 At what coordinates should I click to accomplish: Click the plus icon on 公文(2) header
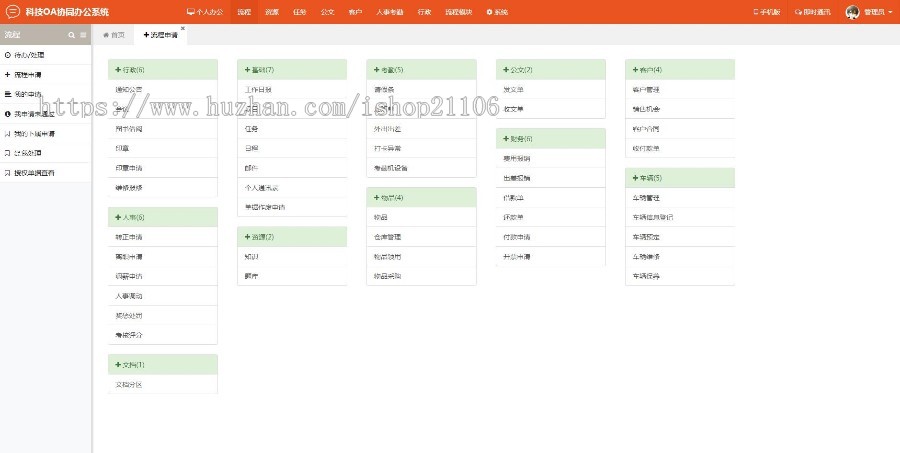tap(506, 69)
